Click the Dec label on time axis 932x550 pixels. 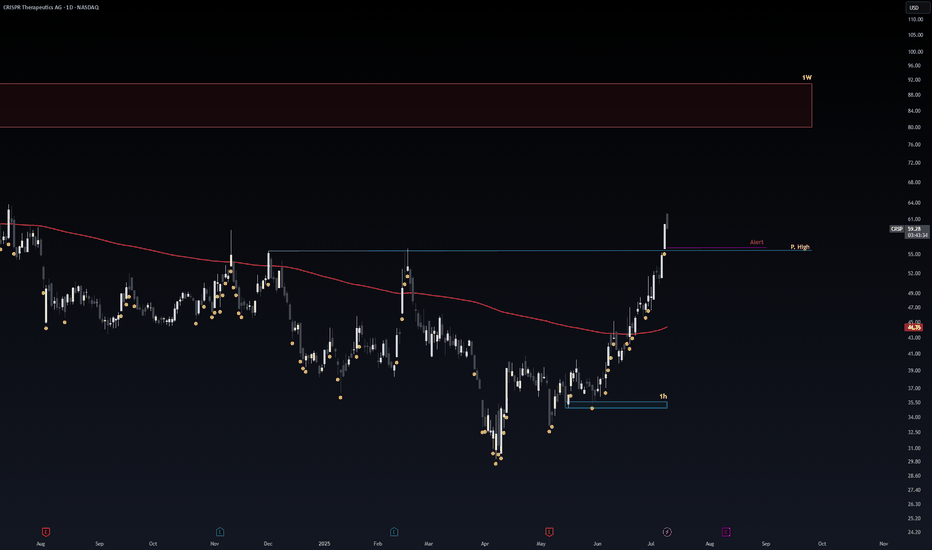268,543
